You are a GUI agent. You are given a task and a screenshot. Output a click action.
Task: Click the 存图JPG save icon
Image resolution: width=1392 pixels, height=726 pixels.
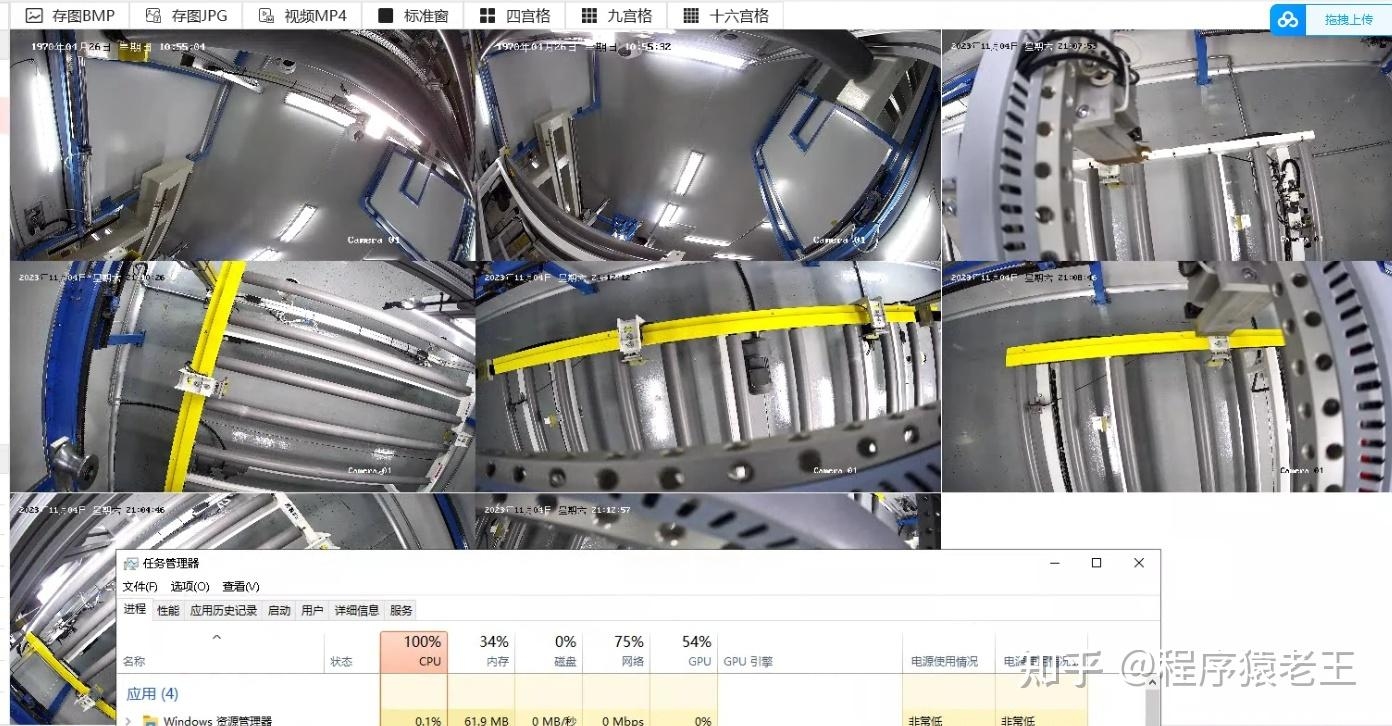tap(153, 16)
